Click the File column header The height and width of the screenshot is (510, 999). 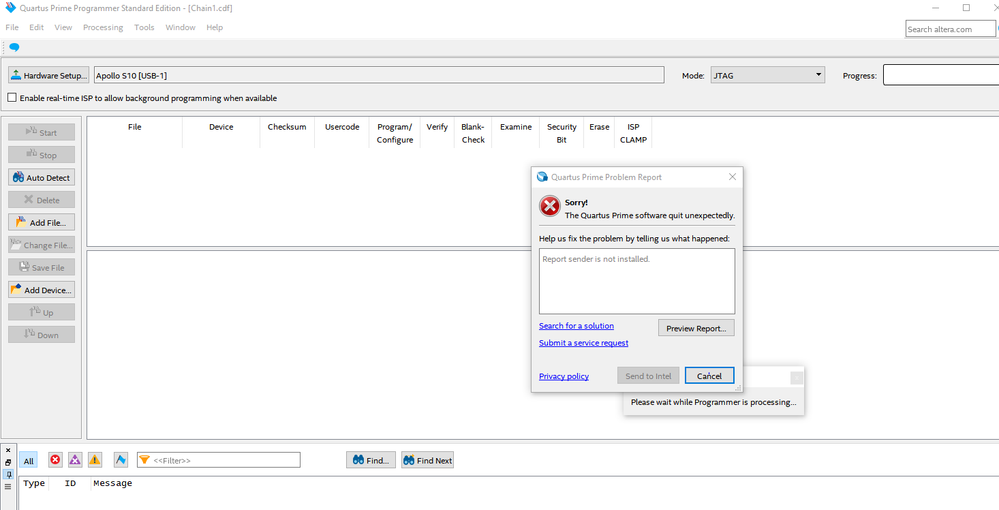tap(134, 133)
